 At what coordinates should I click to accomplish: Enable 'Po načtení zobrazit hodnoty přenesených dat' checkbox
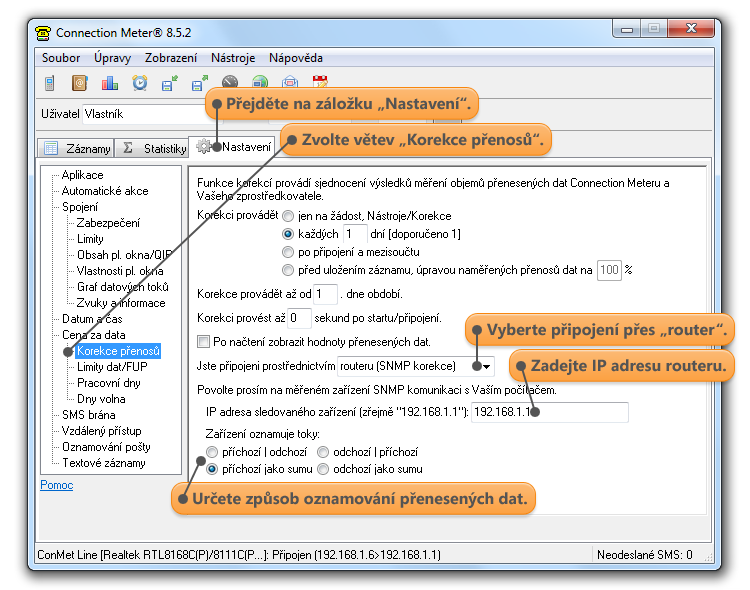pos(204,342)
